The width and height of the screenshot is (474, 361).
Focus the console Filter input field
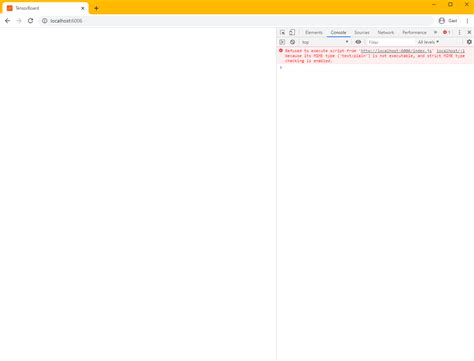pos(390,42)
